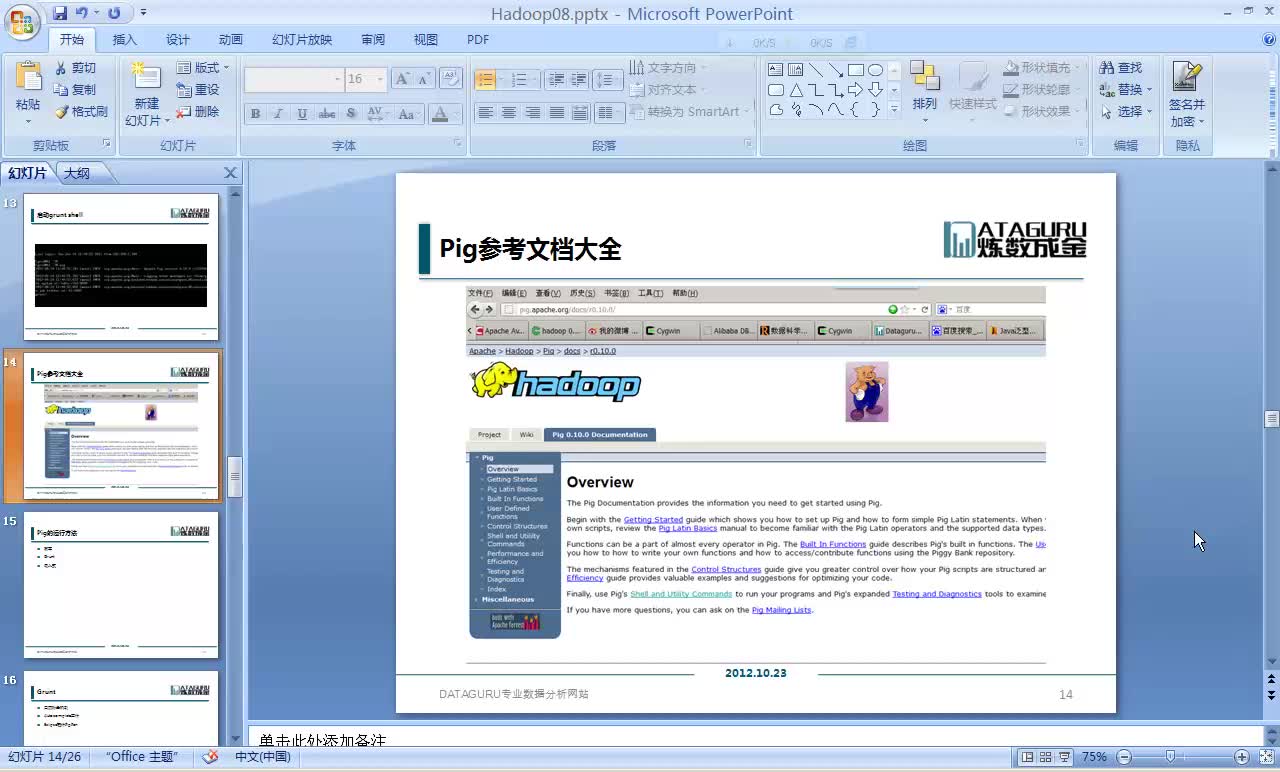Open the 幻灯片放映 ribbon tab

[302, 40]
